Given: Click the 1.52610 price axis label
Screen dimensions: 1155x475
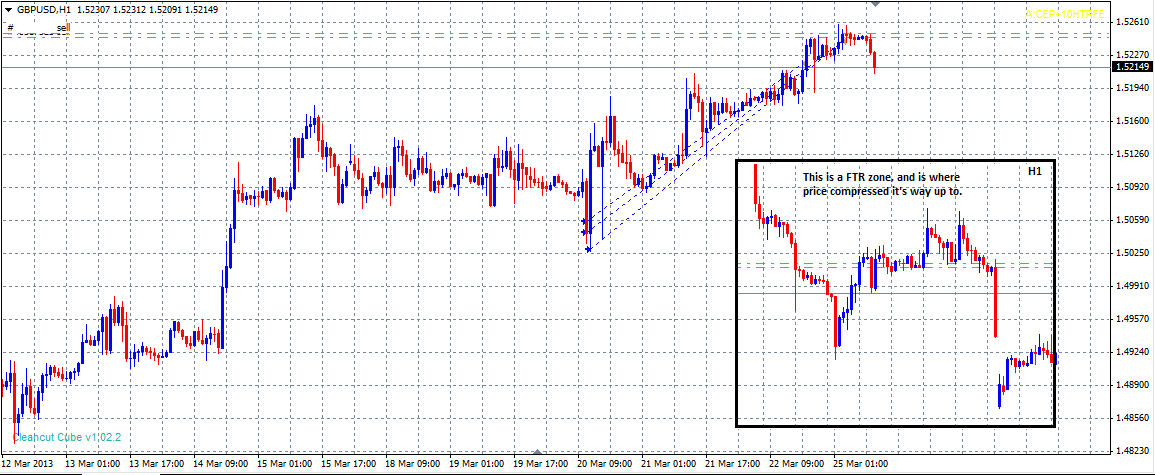Looking at the screenshot, I should 1132,21.
